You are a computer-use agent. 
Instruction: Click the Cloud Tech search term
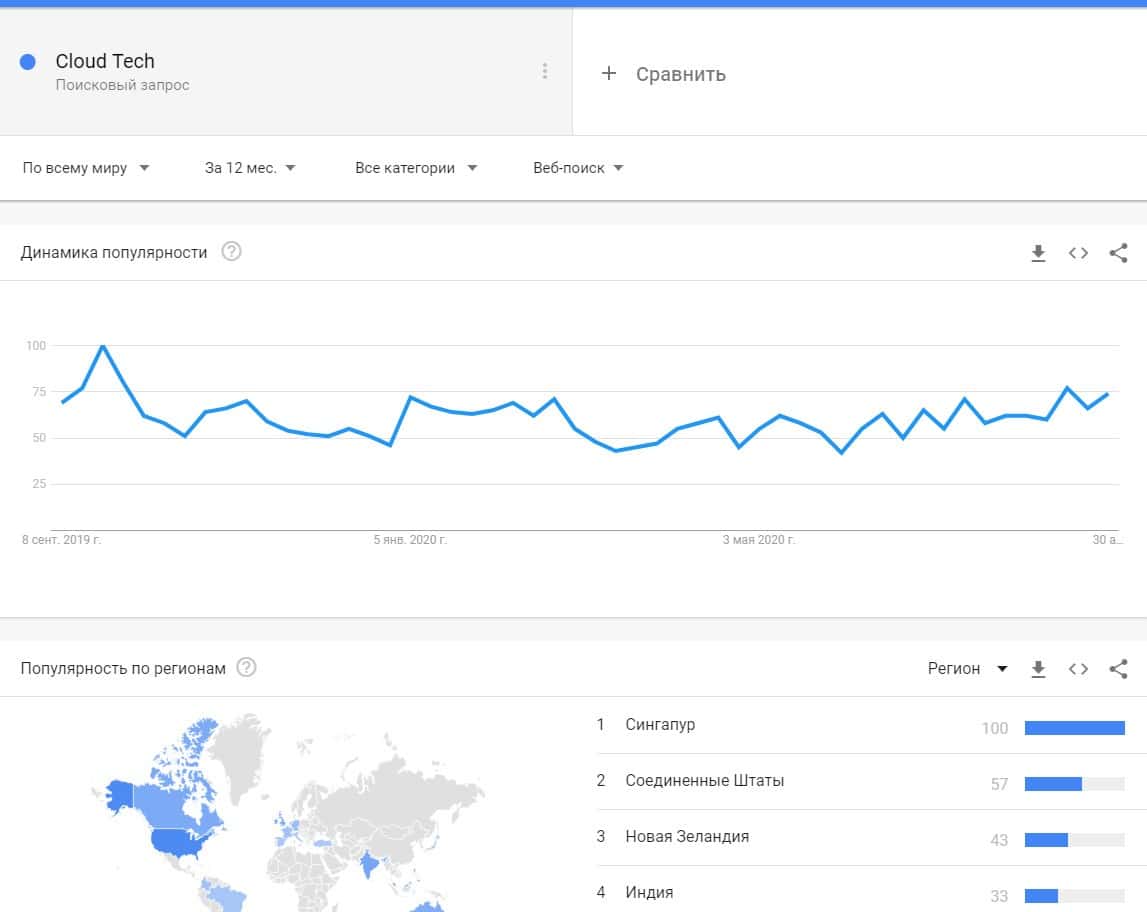coord(105,61)
